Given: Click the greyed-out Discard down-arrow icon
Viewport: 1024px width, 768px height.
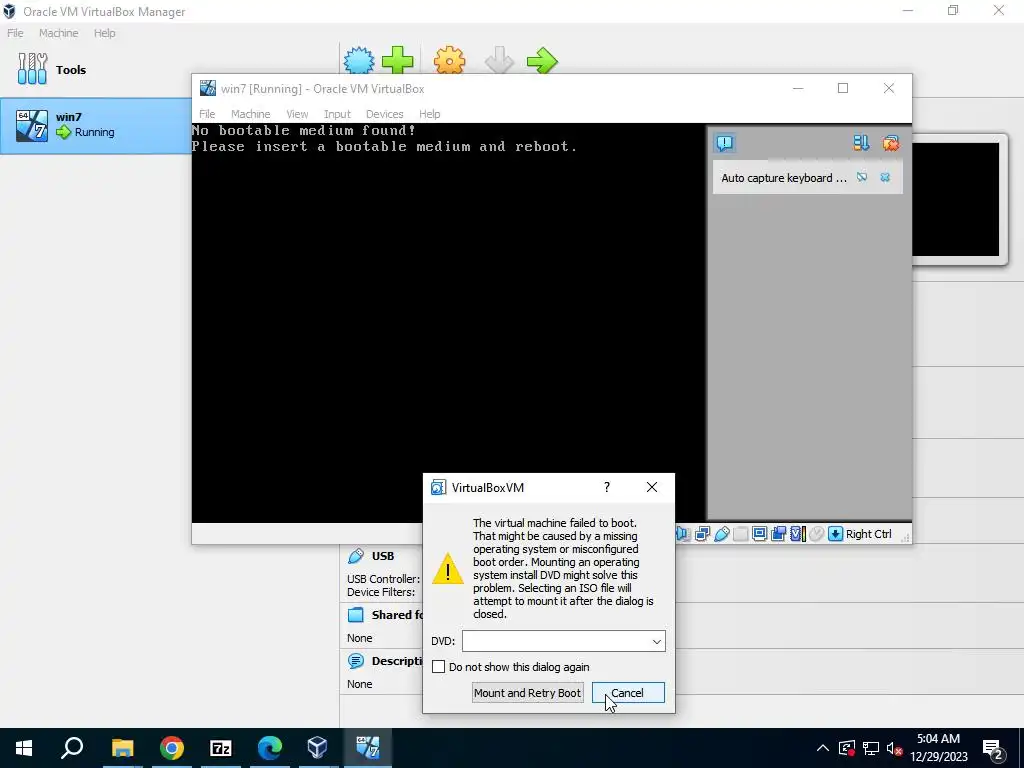Looking at the screenshot, I should (x=499, y=61).
